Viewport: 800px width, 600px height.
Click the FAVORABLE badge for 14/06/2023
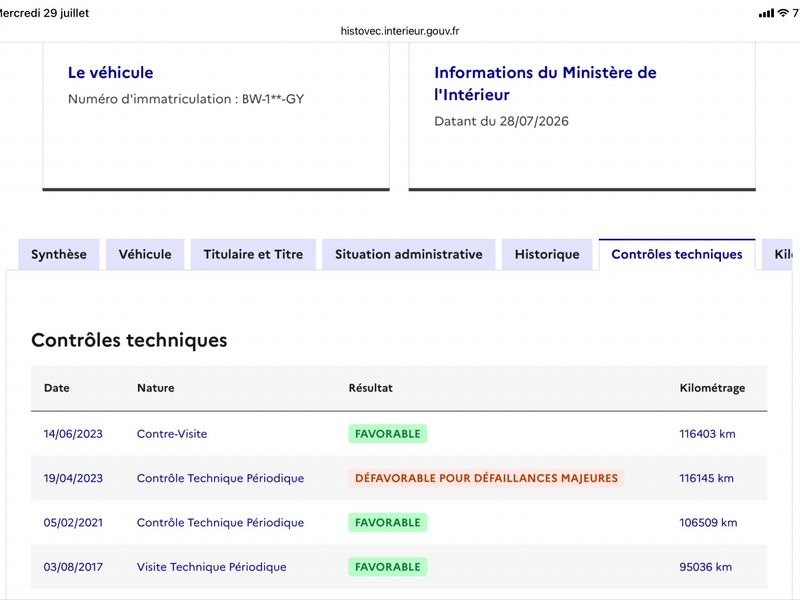pyautogui.click(x=388, y=434)
